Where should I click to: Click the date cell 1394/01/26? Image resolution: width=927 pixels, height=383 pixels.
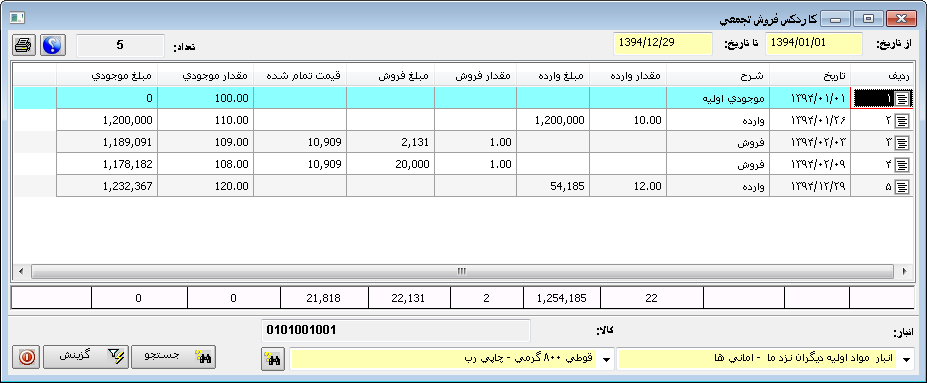810,121
